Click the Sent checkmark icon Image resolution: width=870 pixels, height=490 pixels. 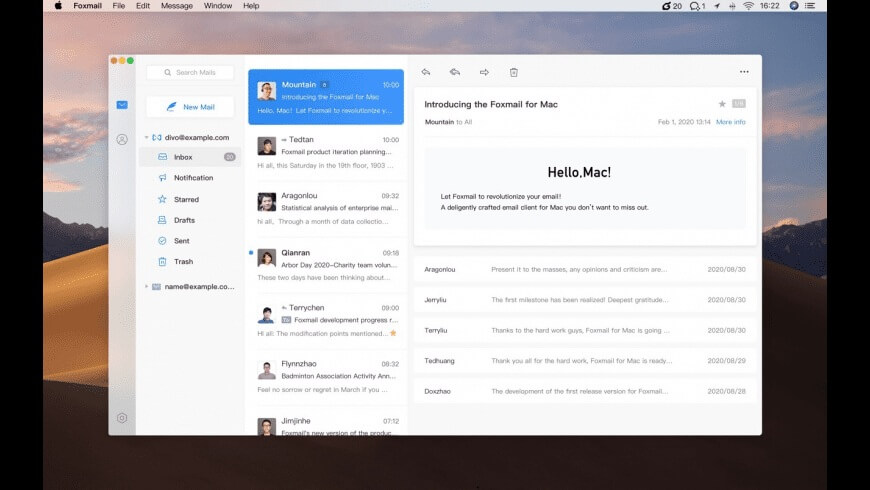click(163, 241)
